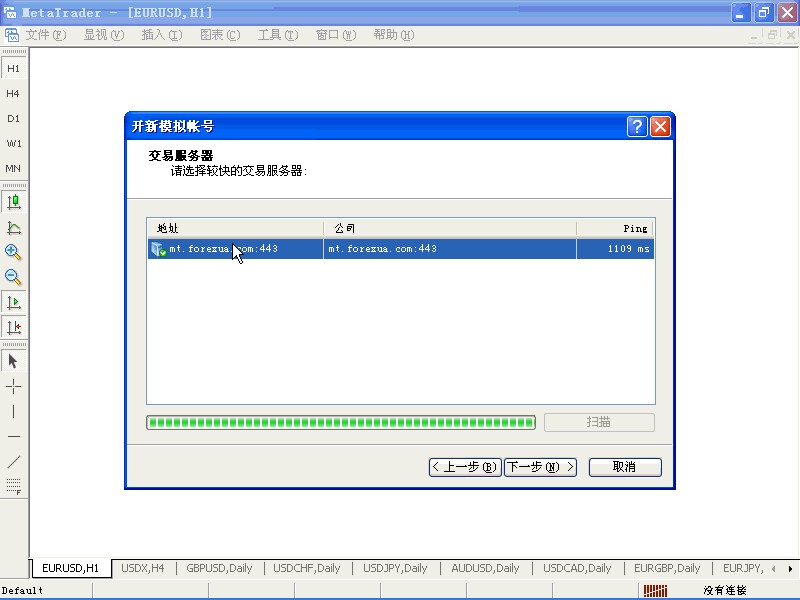
Task: Select the vertical line drawing tool
Action: 13,411
